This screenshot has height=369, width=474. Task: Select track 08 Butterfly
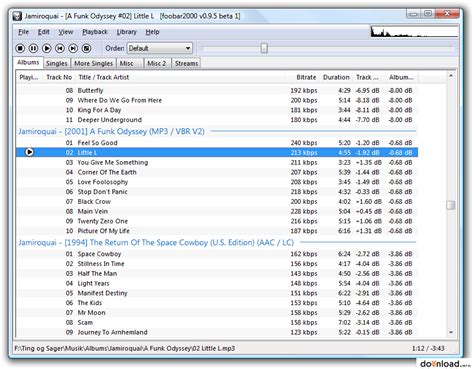click(217, 90)
